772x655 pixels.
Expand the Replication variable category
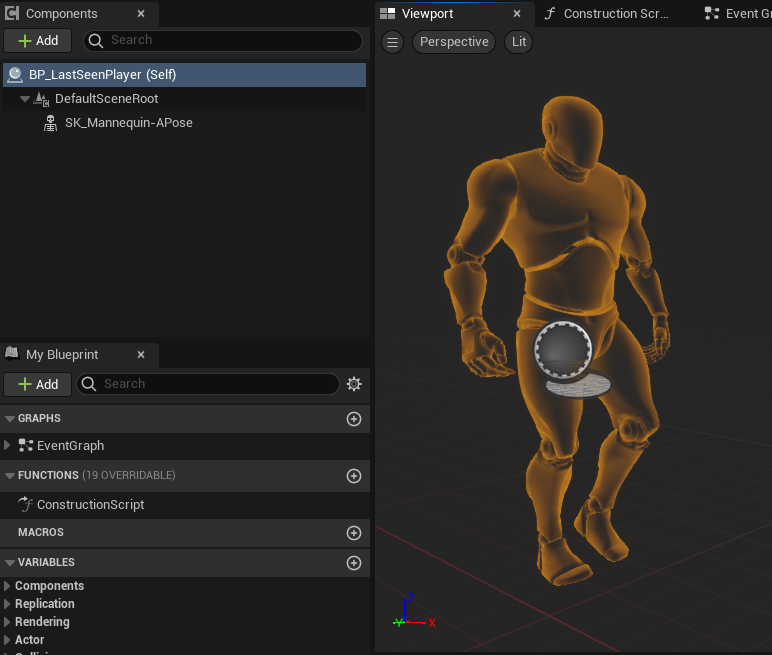[x=7, y=604]
